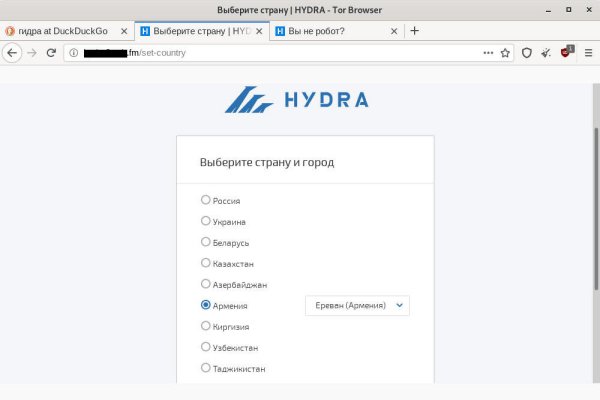
Task: Open a new tab with plus button
Action: [415, 30]
